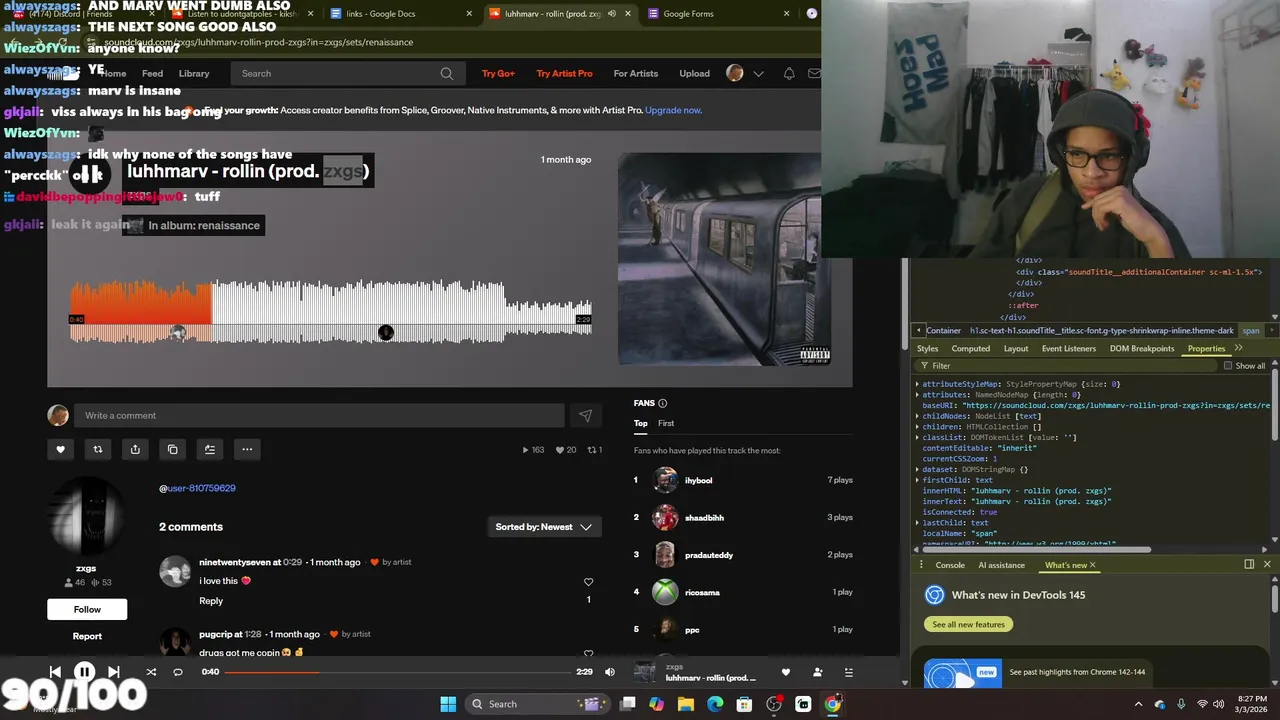Image resolution: width=1280 pixels, height=720 pixels.
Task: Click into the Write a comment field
Action: coord(320,416)
